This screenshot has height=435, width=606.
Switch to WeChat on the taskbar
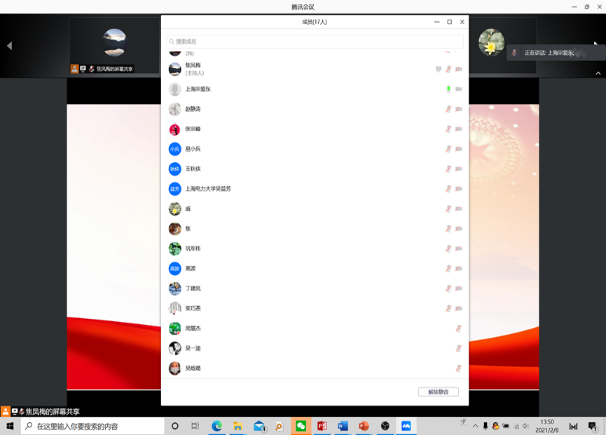(x=301, y=426)
